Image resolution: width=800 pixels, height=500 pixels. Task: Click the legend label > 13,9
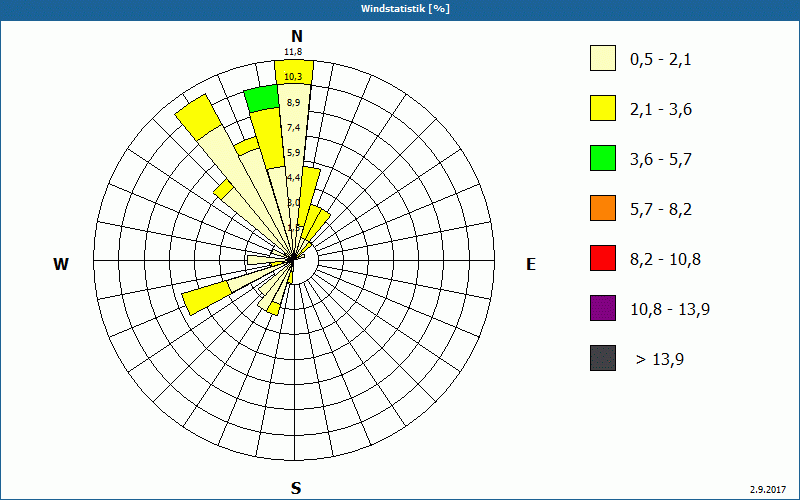660,360
